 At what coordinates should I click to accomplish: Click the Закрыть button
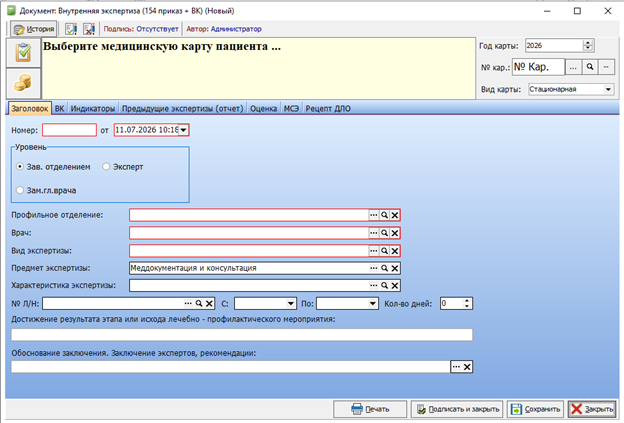(x=592, y=409)
